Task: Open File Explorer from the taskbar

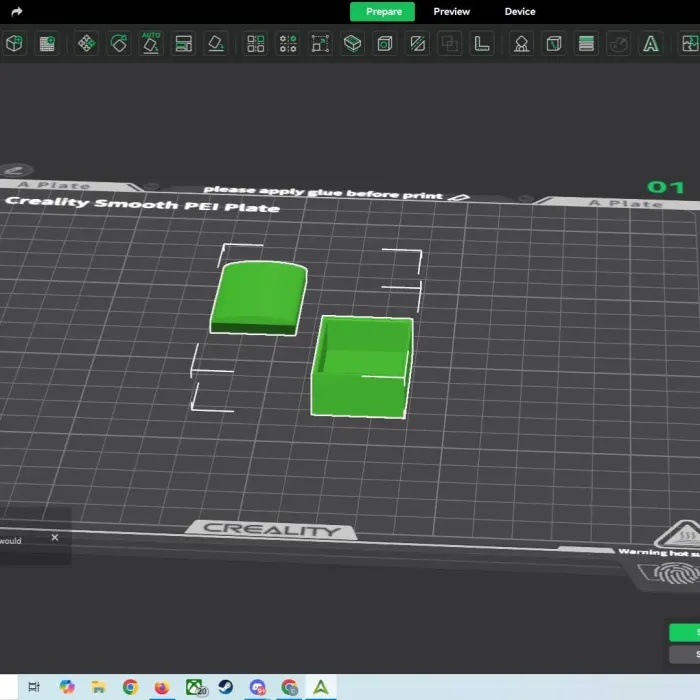Action: coord(99,687)
